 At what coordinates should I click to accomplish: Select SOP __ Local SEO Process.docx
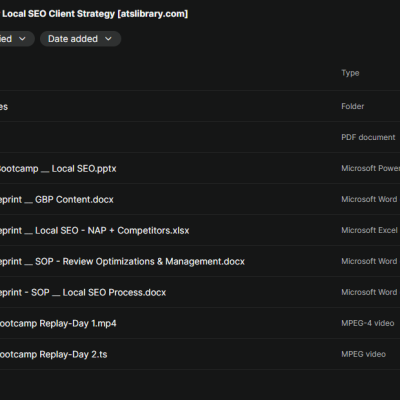pos(83,293)
